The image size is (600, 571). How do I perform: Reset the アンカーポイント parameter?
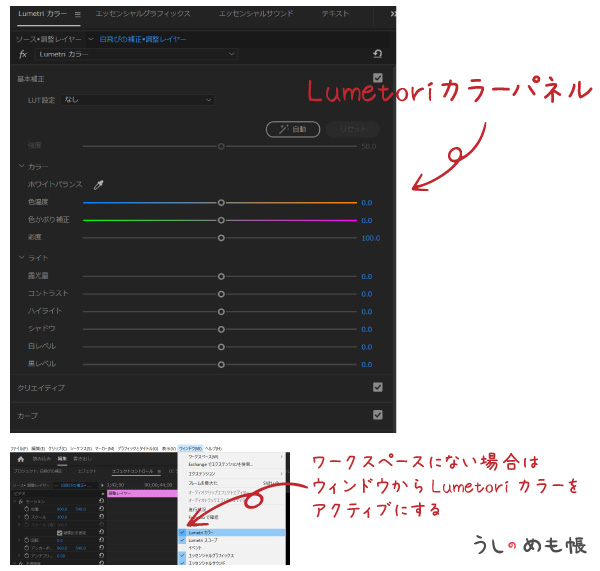tap(101, 548)
